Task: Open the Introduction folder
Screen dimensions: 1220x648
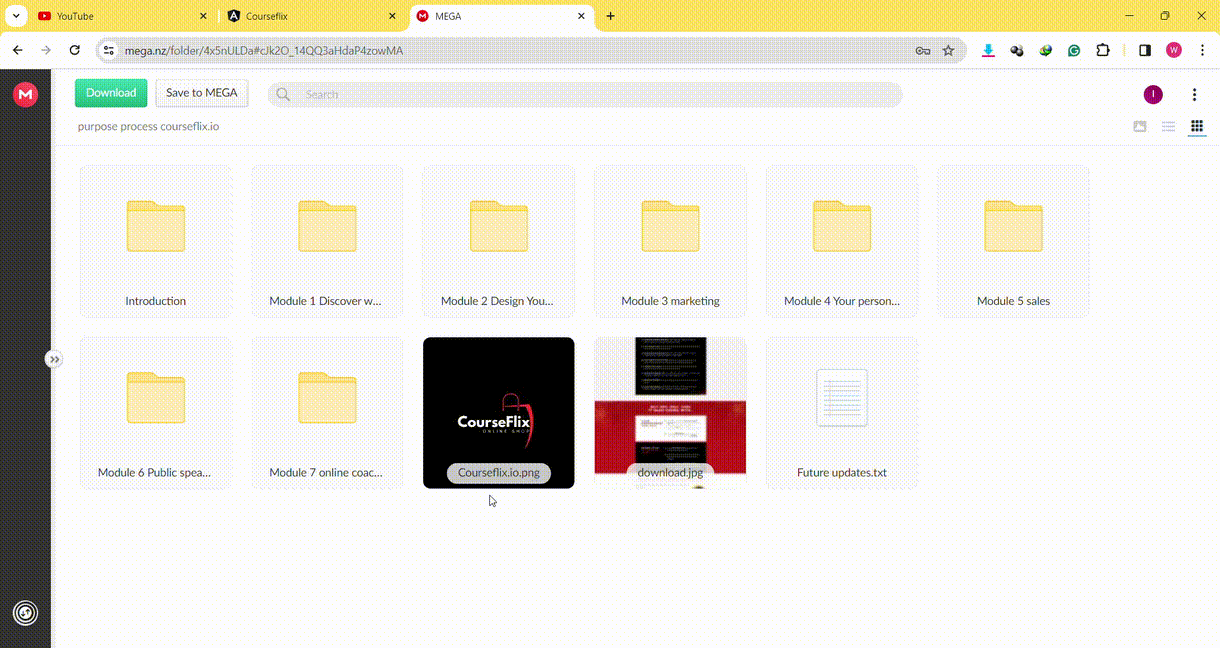Action: click(156, 241)
